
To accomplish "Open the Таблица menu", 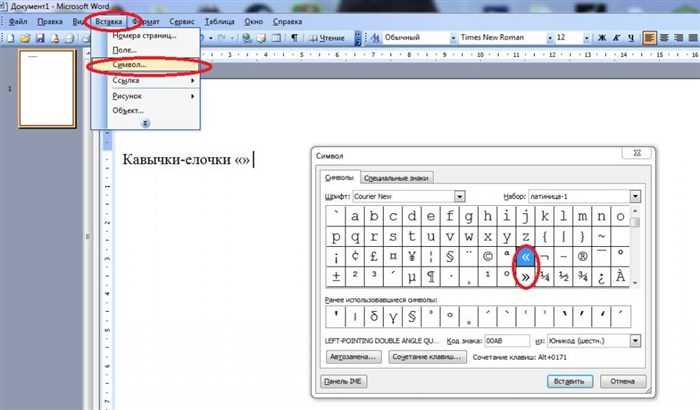I will click(219, 21).
